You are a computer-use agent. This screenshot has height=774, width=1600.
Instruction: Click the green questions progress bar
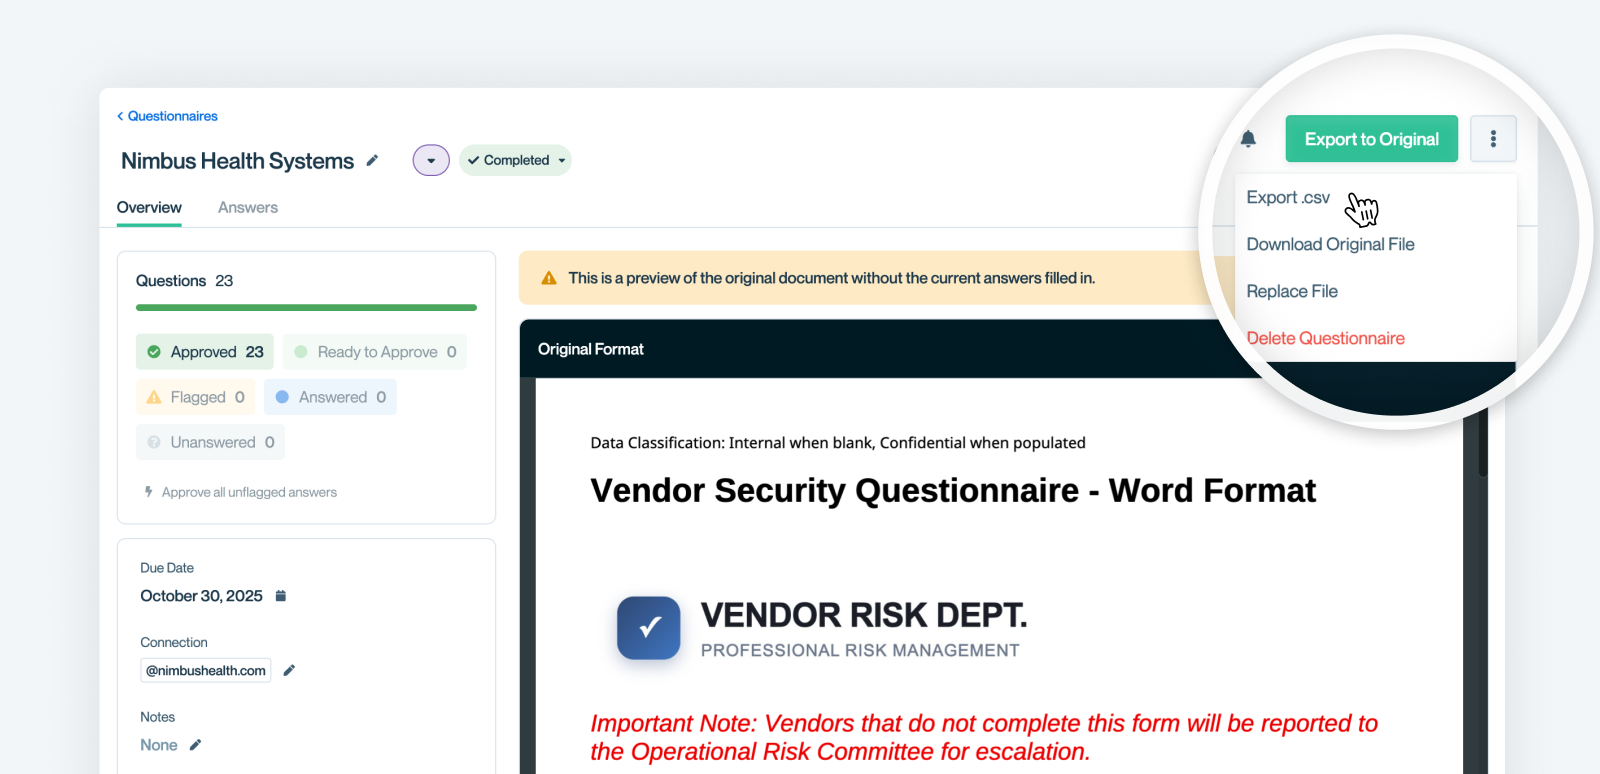pyautogui.click(x=306, y=308)
